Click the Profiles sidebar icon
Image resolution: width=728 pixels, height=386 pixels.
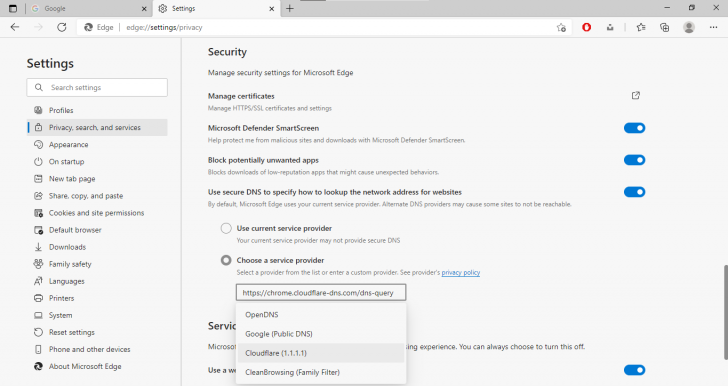[38, 110]
